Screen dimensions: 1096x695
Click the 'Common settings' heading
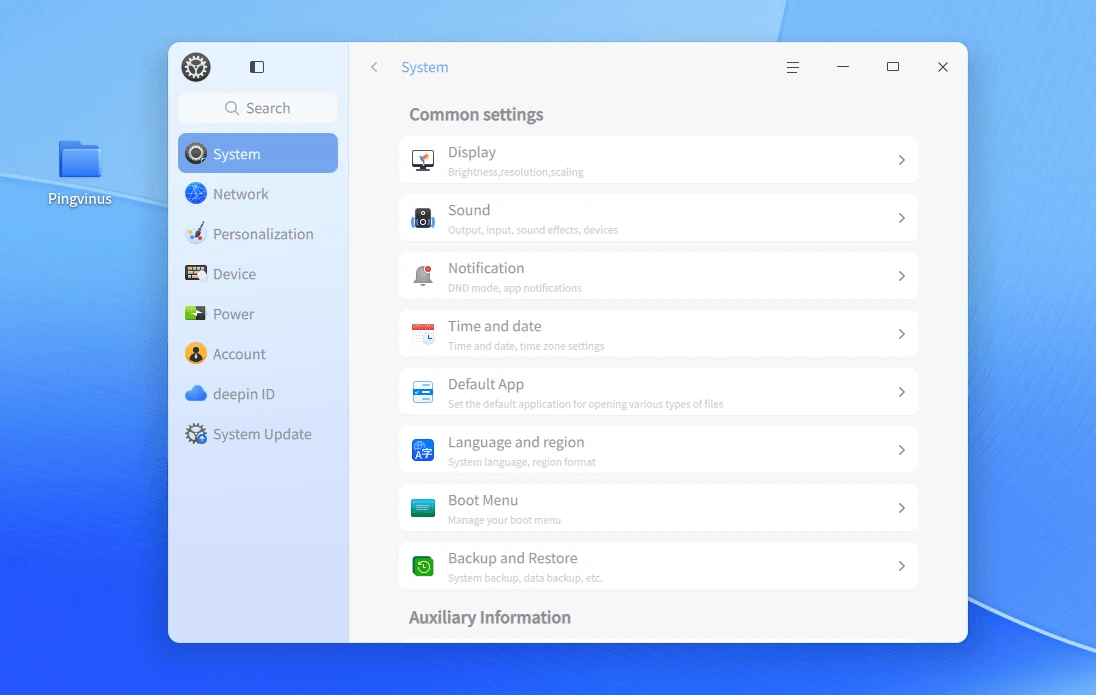476,115
